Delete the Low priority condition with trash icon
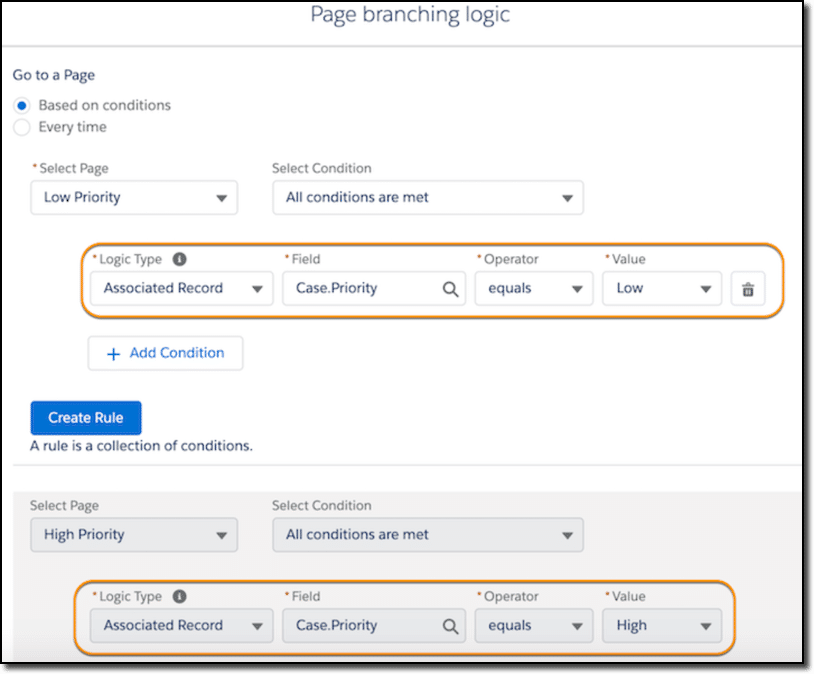This screenshot has width=814, height=674. click(x=748, y=289)
